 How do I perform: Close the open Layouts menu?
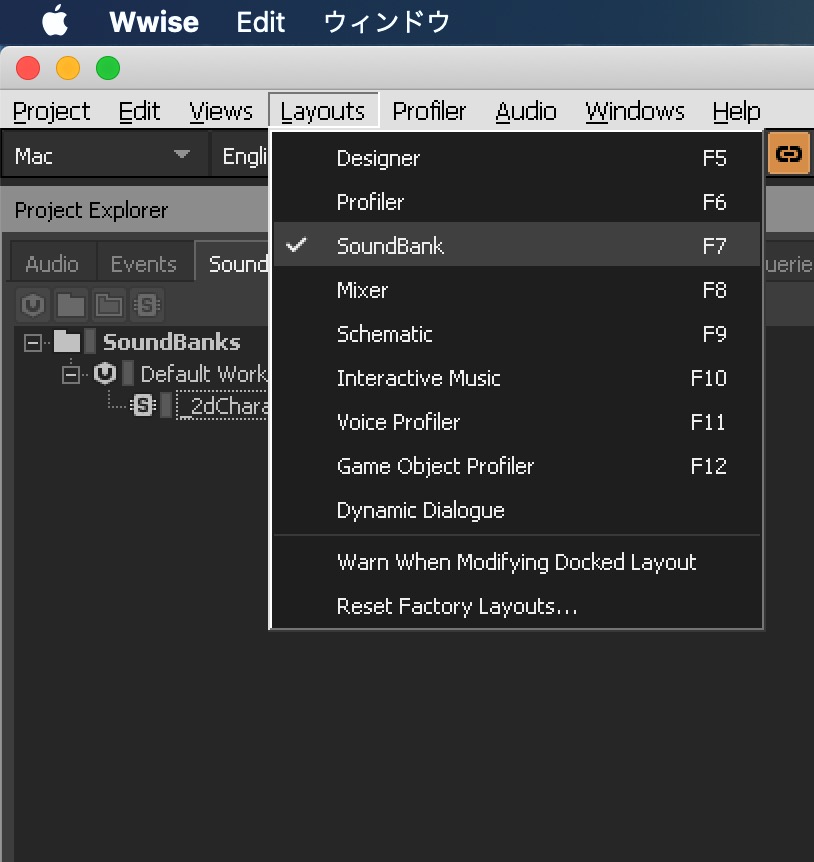click(323, 111)
